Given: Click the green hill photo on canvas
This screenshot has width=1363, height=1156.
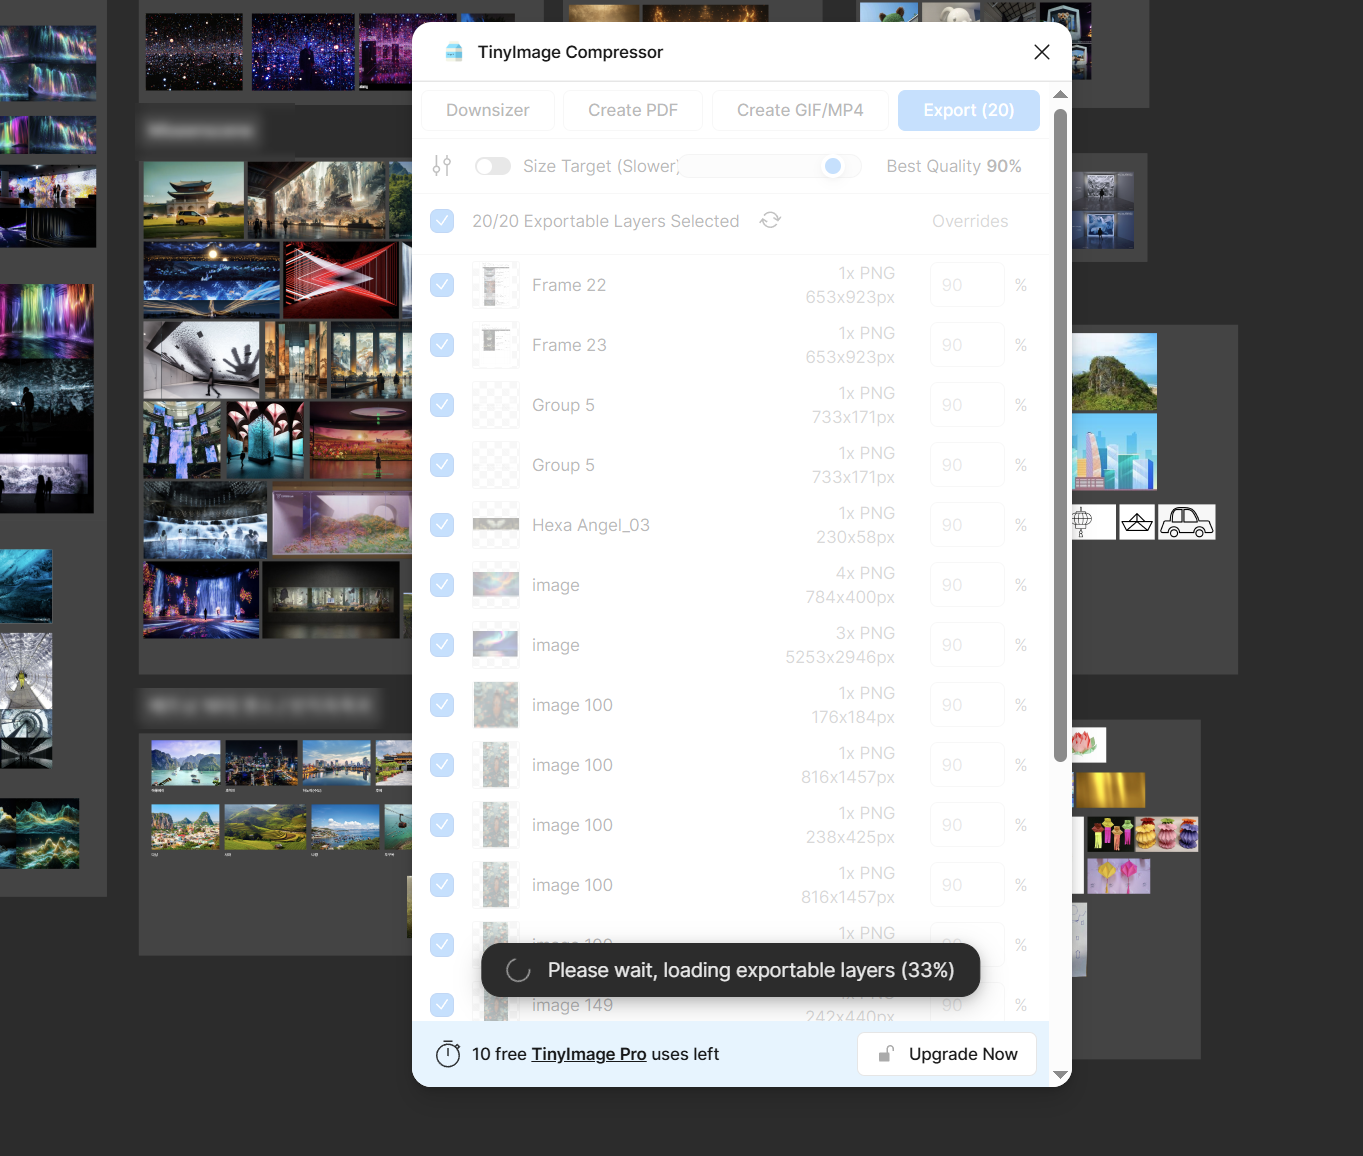Looking at the screenshot, I should [x=1114, y=371].
